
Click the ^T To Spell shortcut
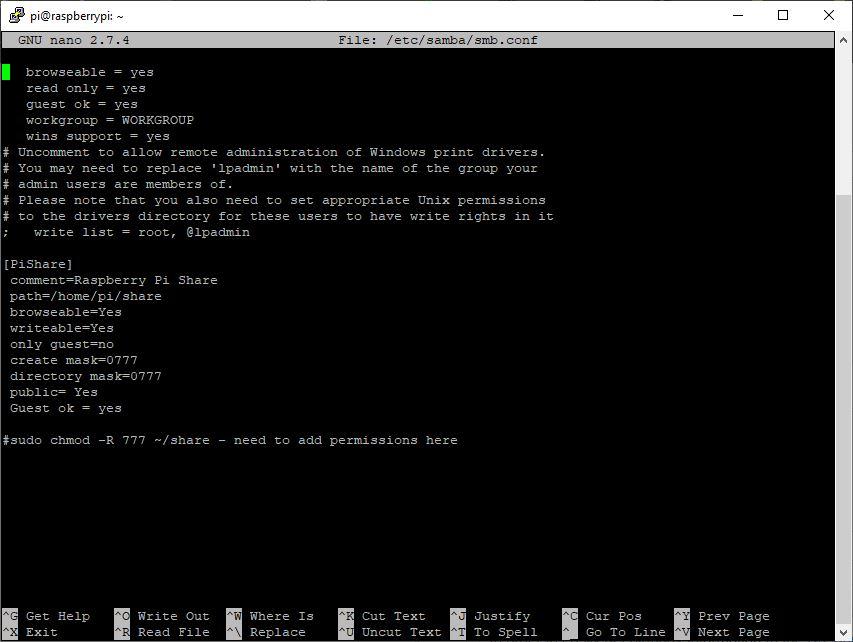tap(494, 632)
